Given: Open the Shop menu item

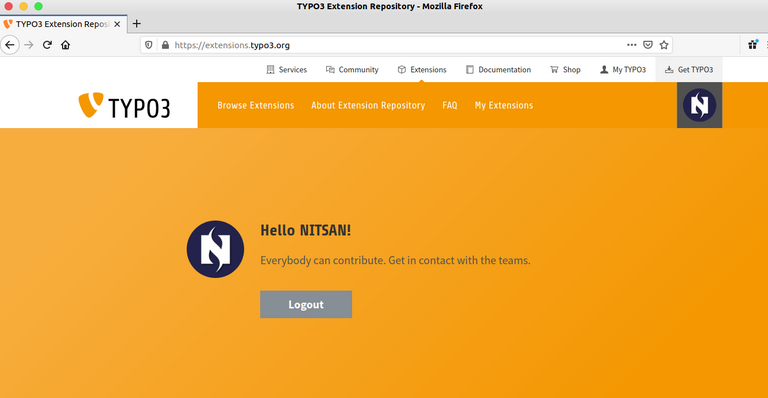Looking at the screenshot, I should [x=565, y=70].
